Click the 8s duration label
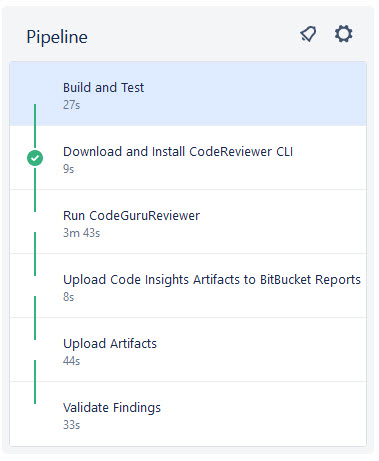This screenshot has height=461, width=379. click(x=69, y=297)
